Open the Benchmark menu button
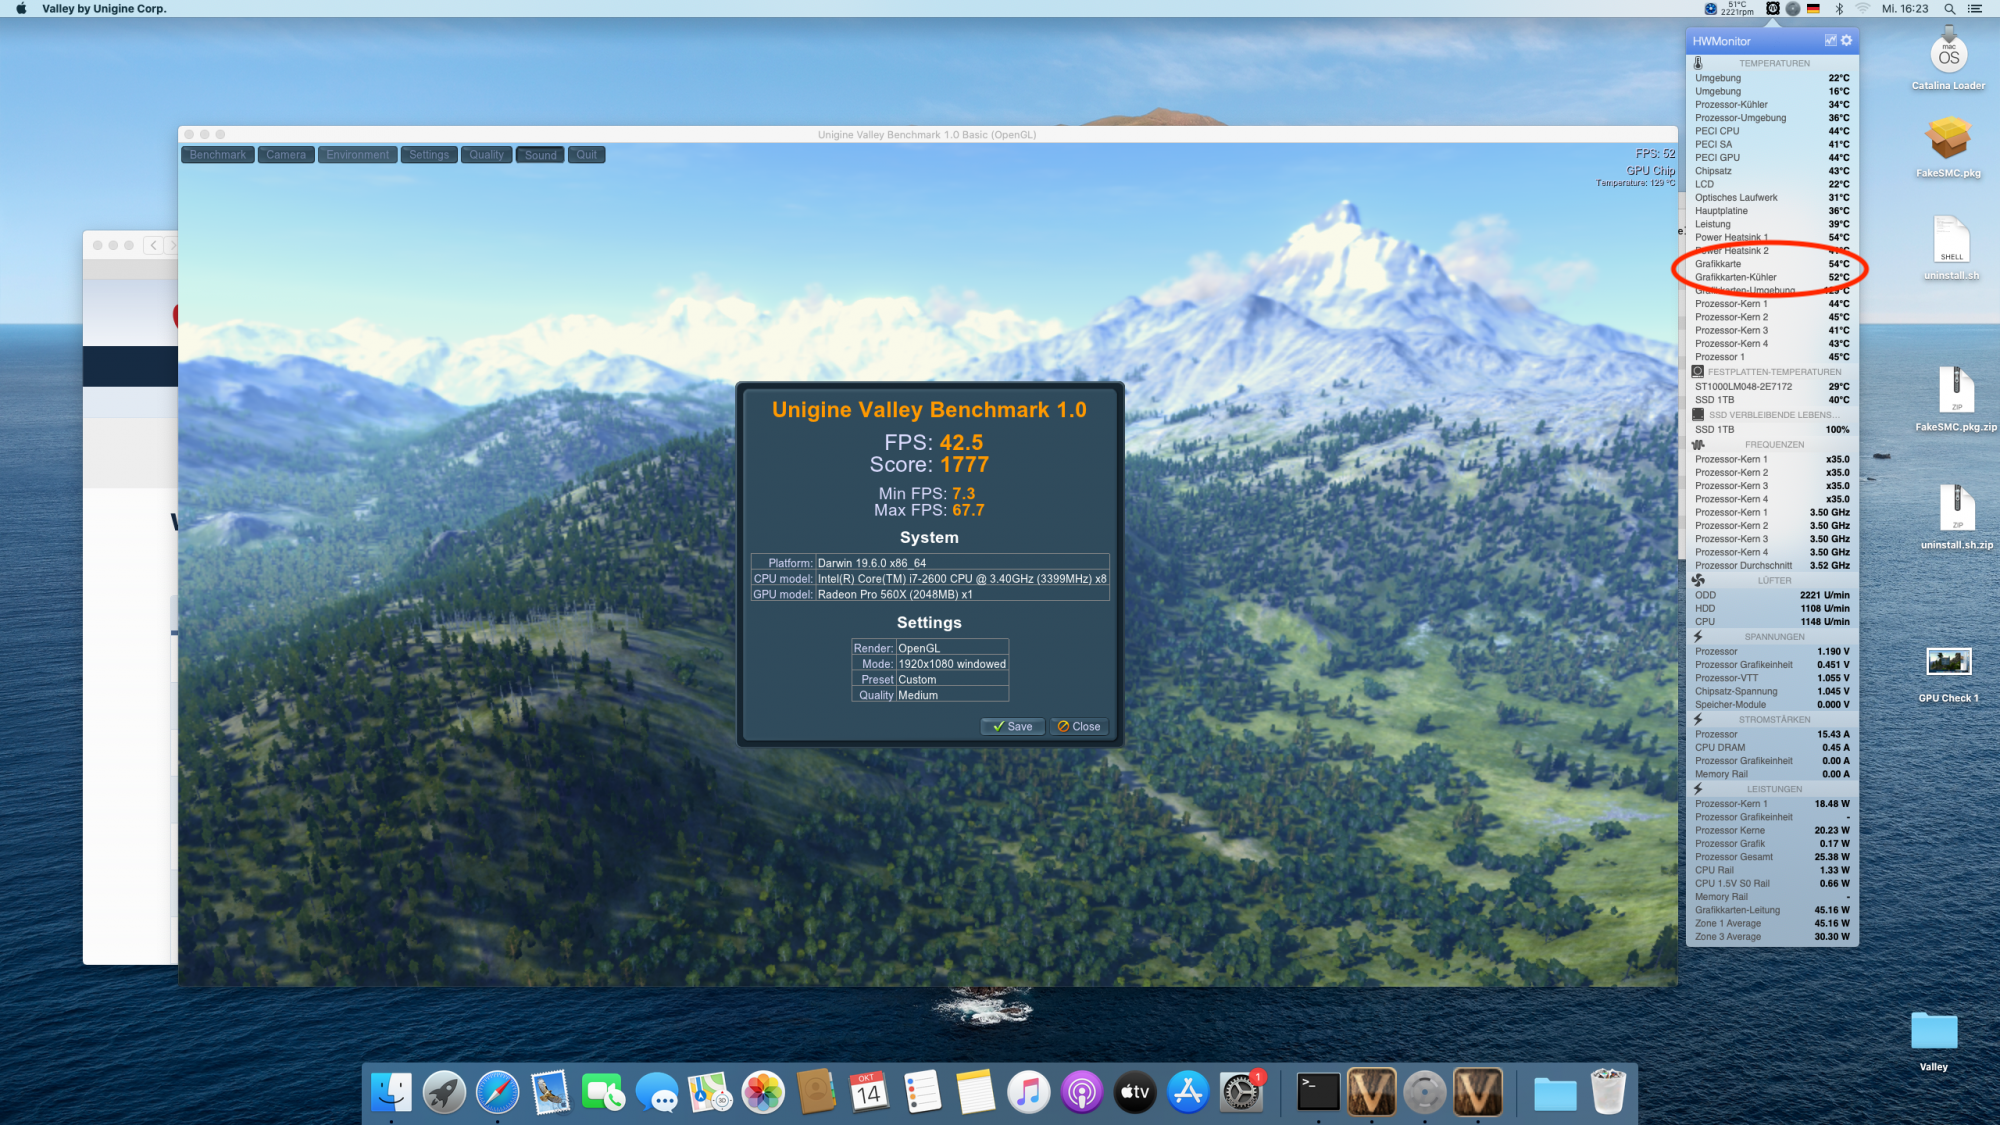This screenshot has width=2000, height=1125. tap(217, 155)
